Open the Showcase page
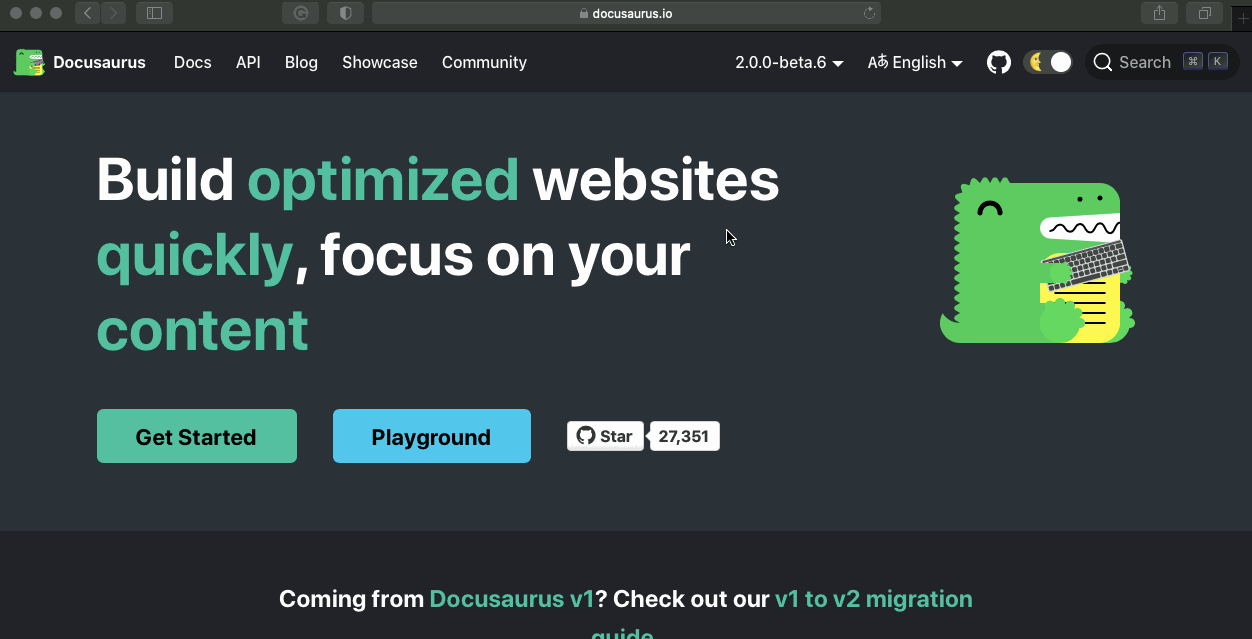This screenshot has height=639, width=1252. click(380, 62)
